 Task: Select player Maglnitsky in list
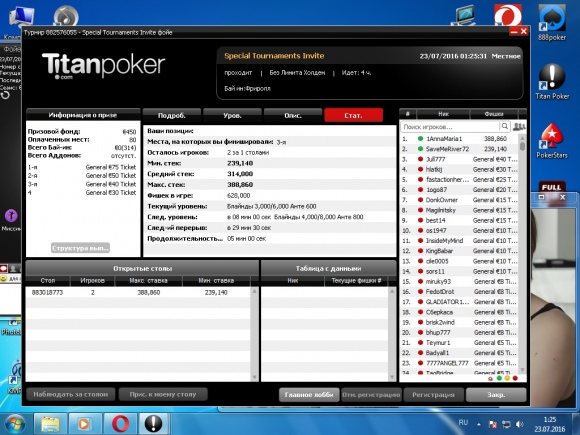click(x=459, y=210)
